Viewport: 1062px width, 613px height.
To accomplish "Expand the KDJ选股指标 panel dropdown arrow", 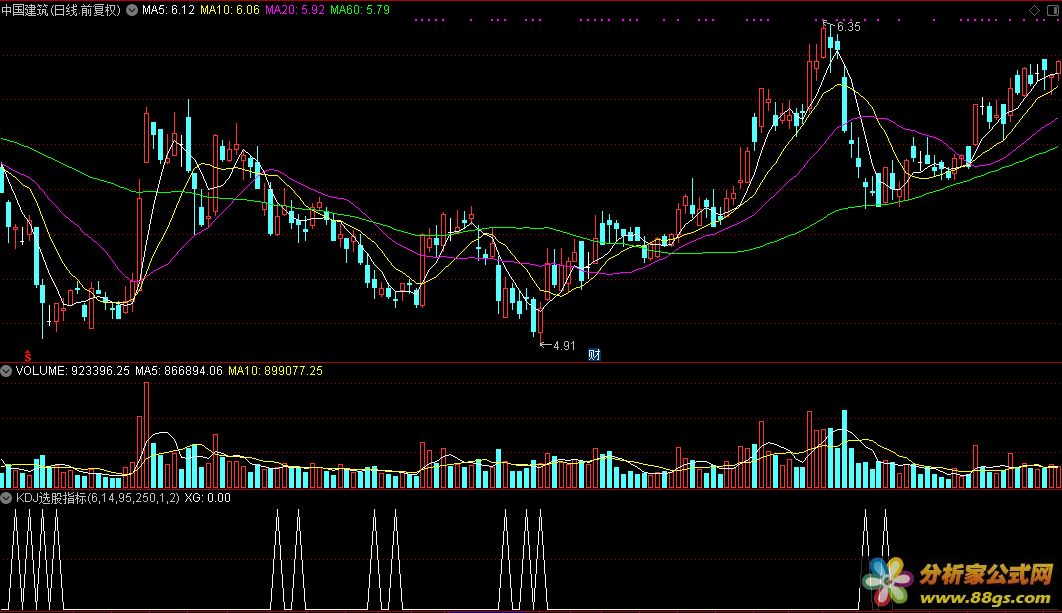I will tap(6, 498).
